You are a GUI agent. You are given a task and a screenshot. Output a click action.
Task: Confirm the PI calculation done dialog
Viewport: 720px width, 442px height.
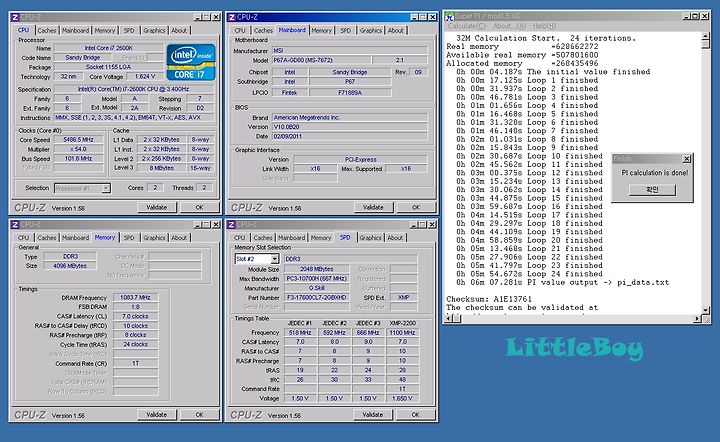pos(652,190)
